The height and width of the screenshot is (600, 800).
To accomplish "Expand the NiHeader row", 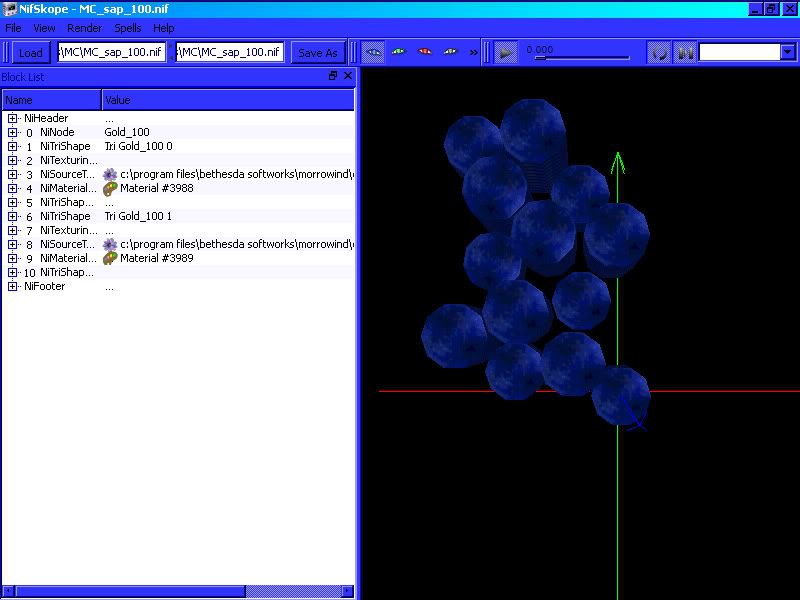I will (12, 118).
